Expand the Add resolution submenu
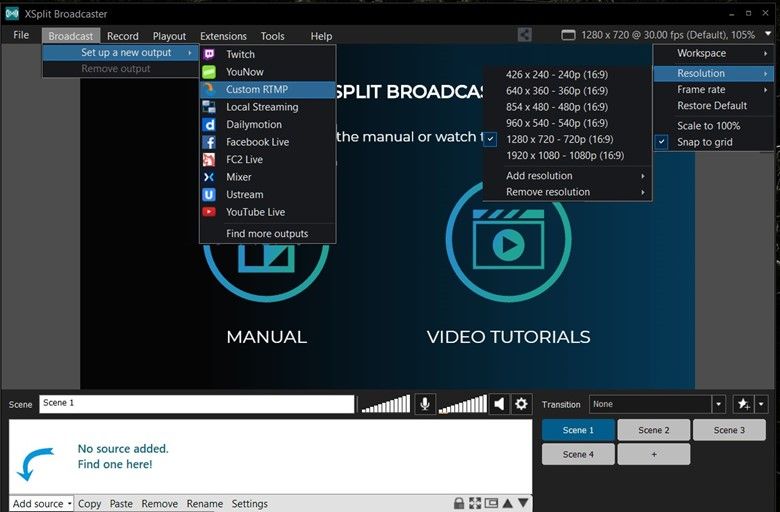The image size is (780, 512). pos(568,176)
